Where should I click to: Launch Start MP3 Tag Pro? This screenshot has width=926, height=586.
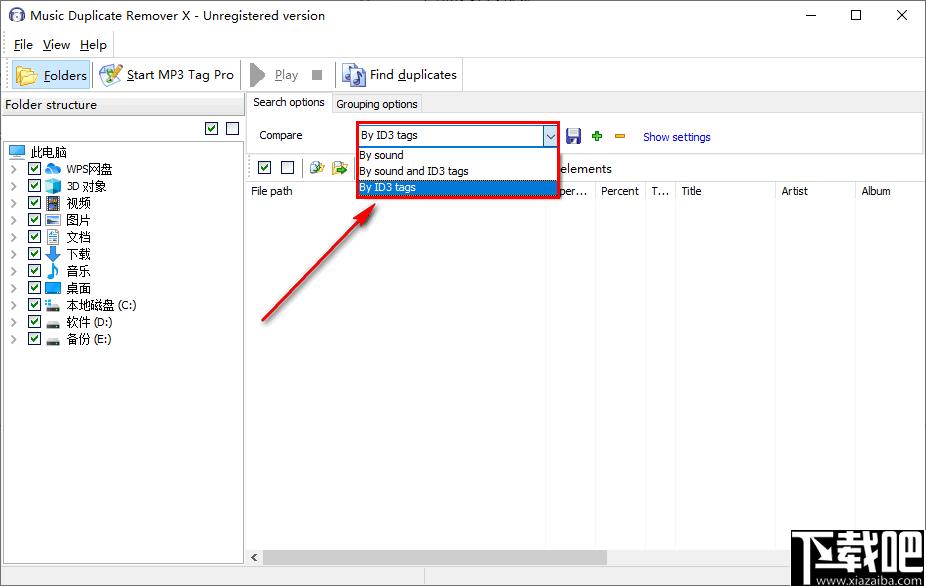167,75
